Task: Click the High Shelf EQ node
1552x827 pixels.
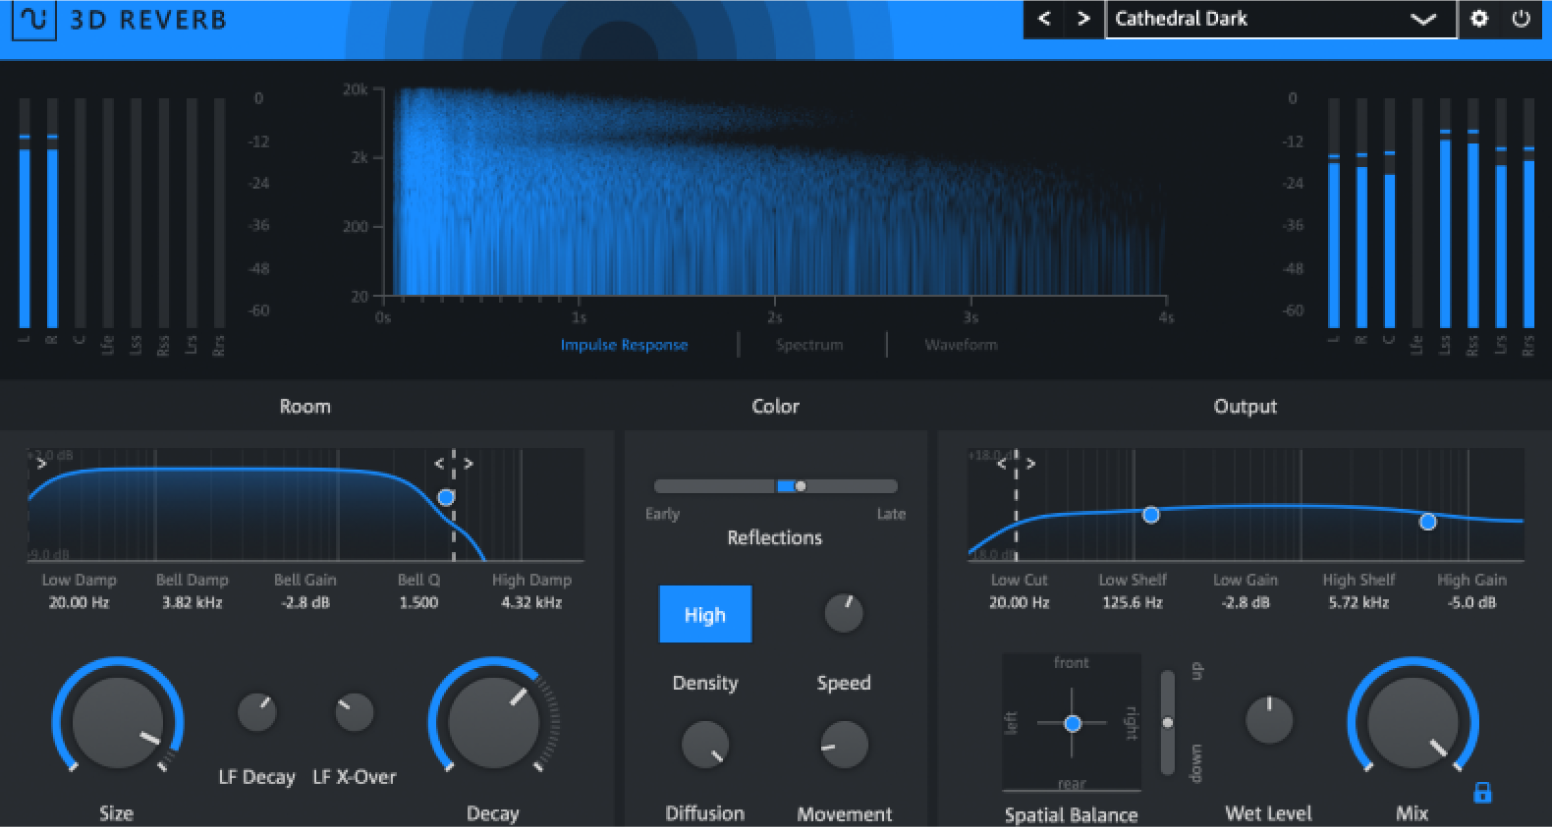Action: coord(1428,521)
